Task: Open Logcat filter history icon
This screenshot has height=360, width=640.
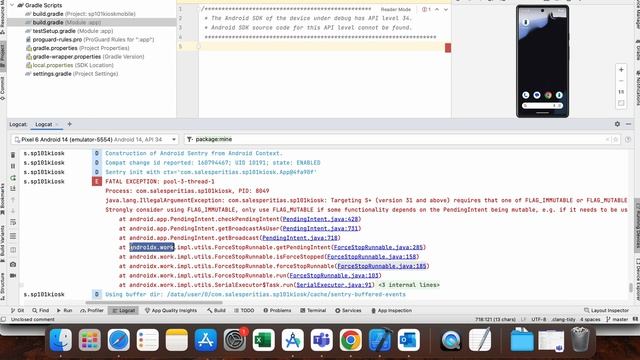Action: (190, 140)
